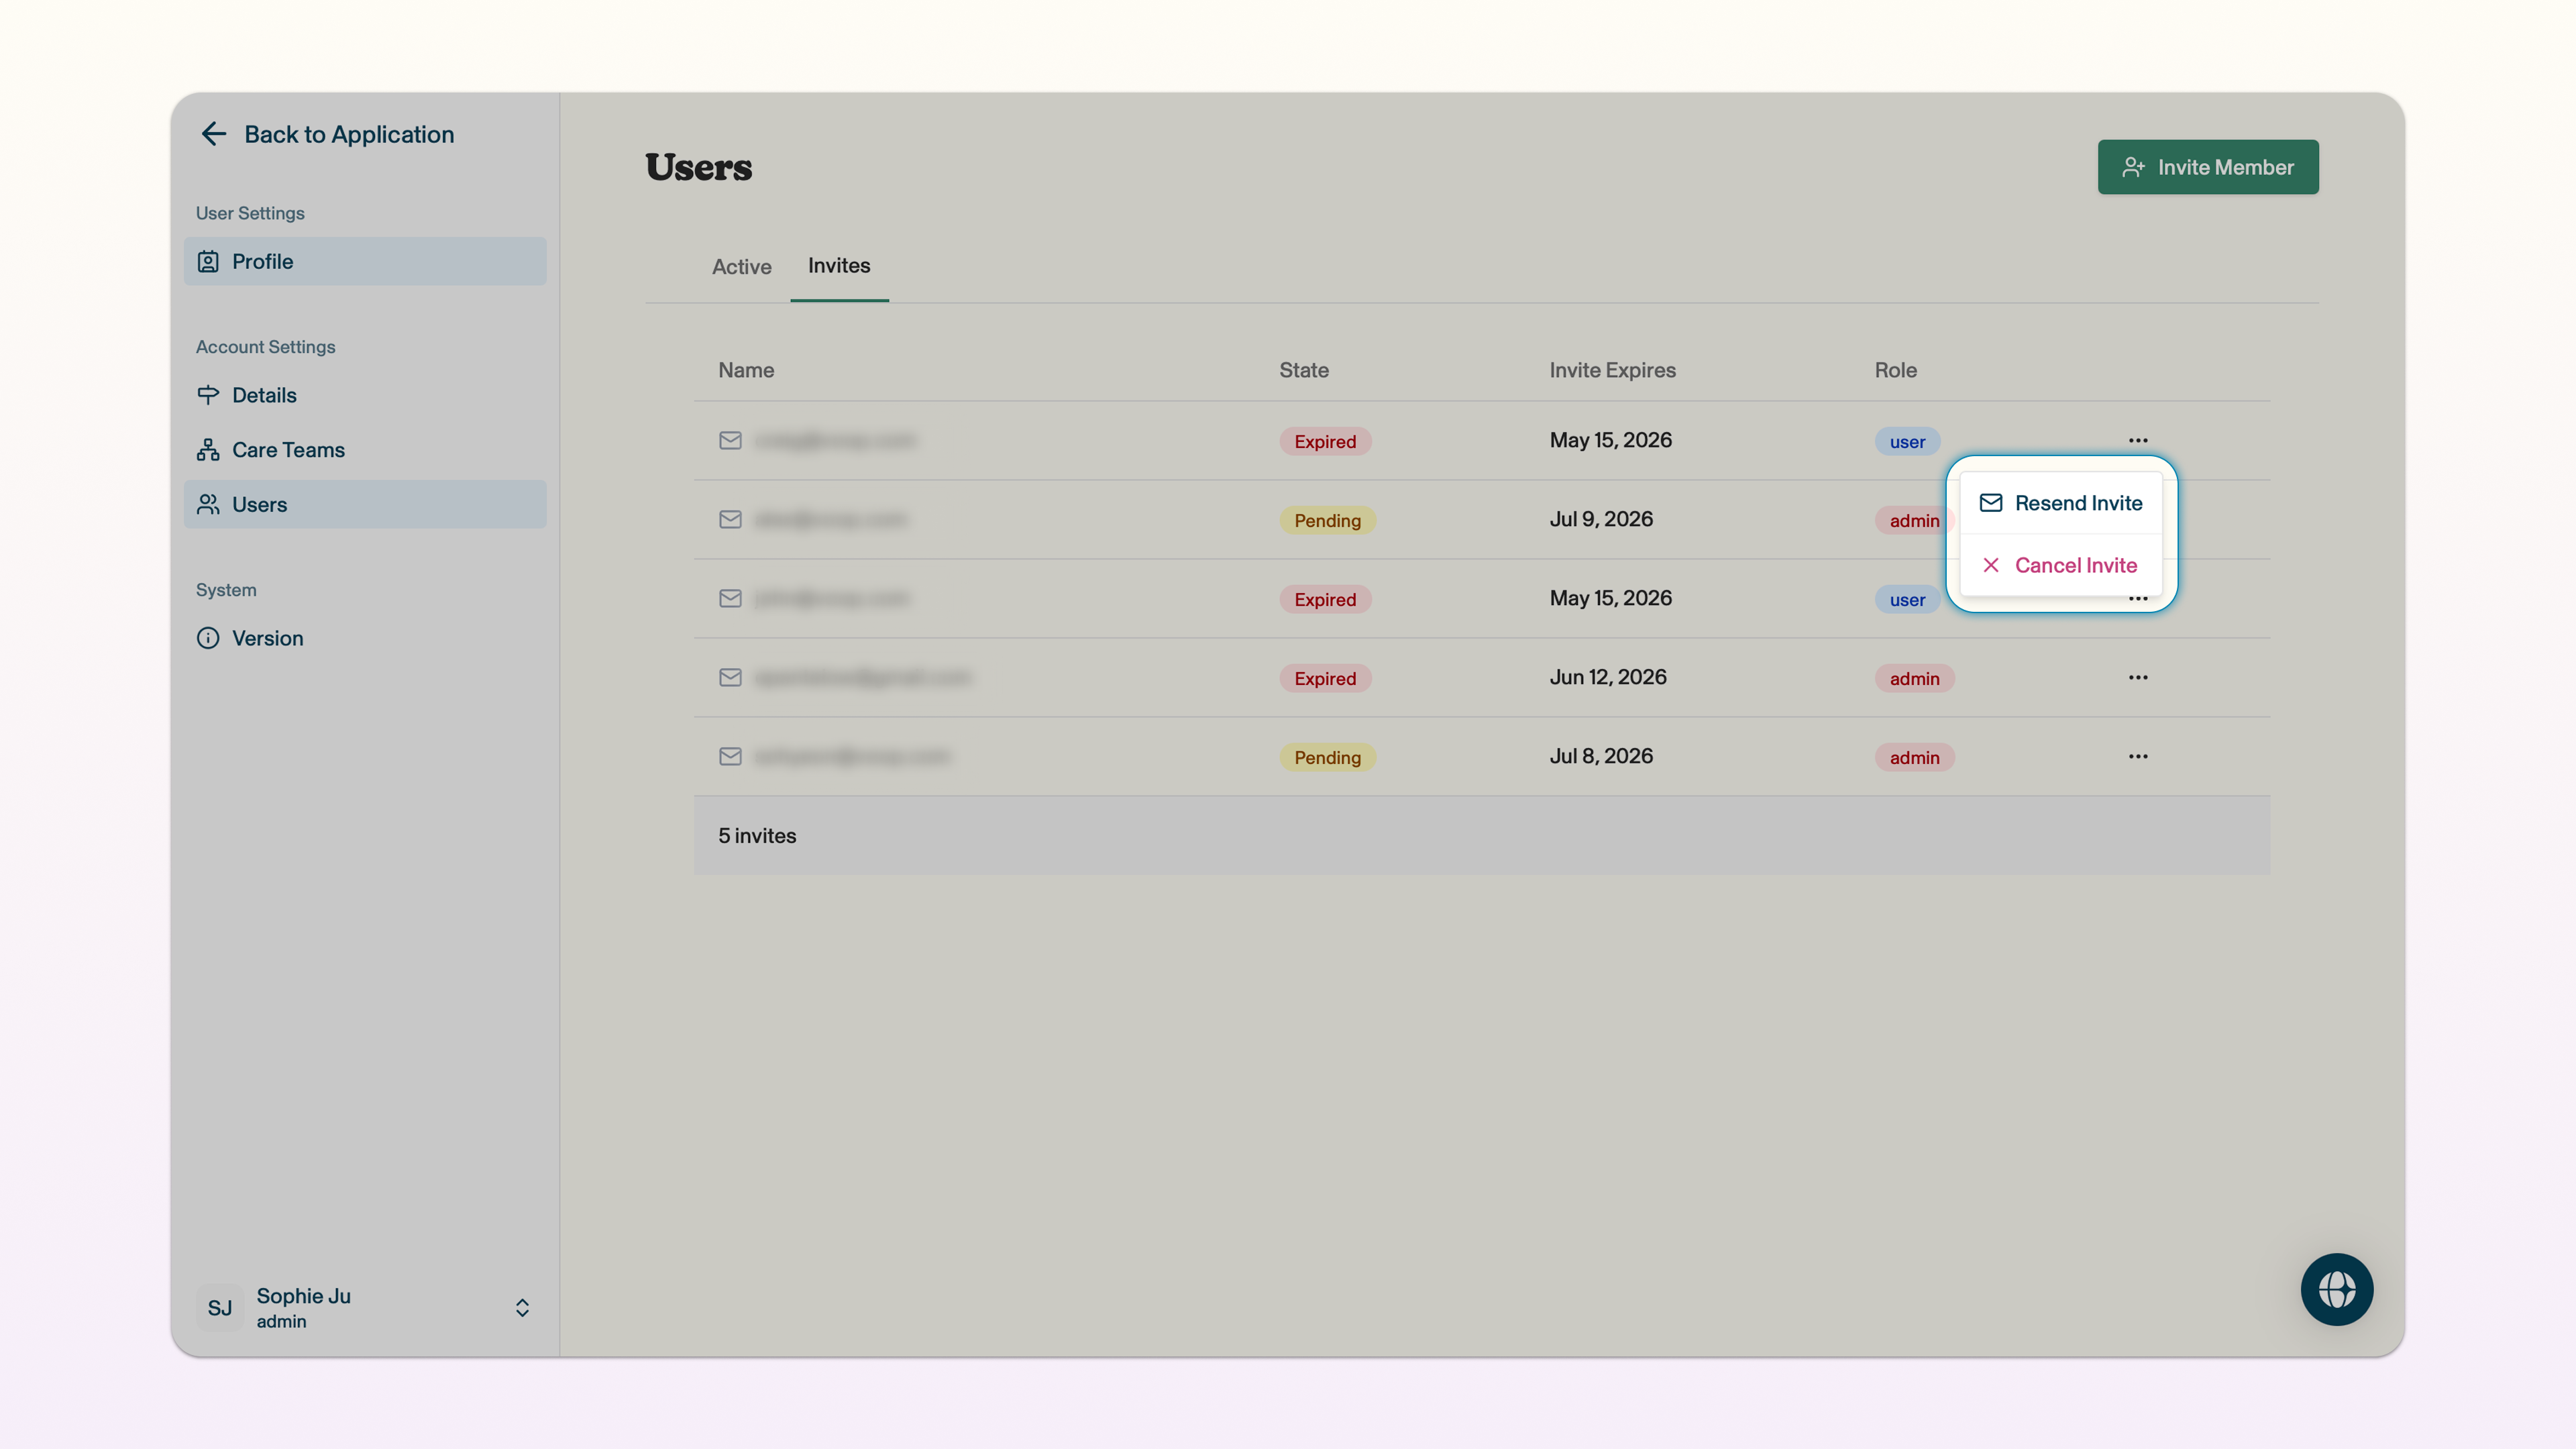Open options menu for Jun 12, 2026 invite
The width and height of the screenshot is (2576, 1449).
tap(2138, 677)
